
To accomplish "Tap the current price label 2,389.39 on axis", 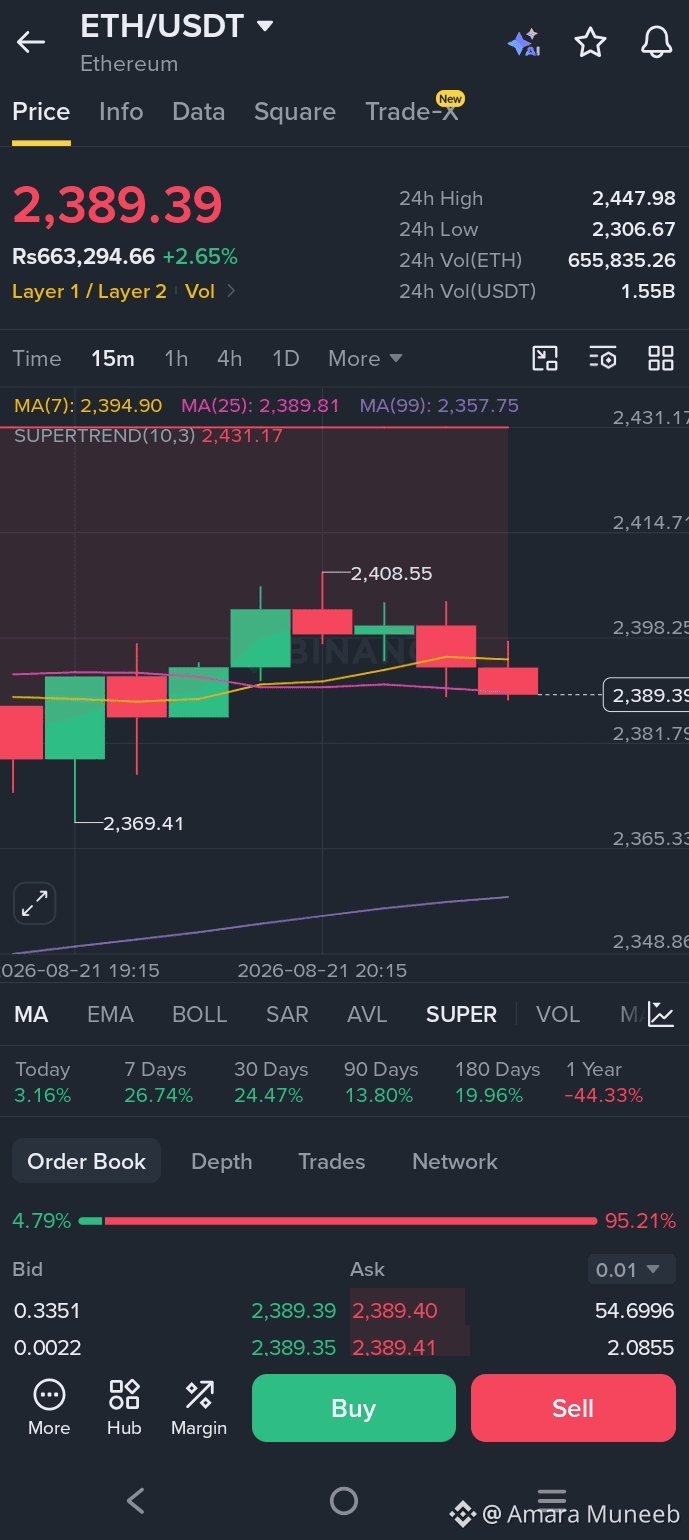I will click(x=646, y=695).
